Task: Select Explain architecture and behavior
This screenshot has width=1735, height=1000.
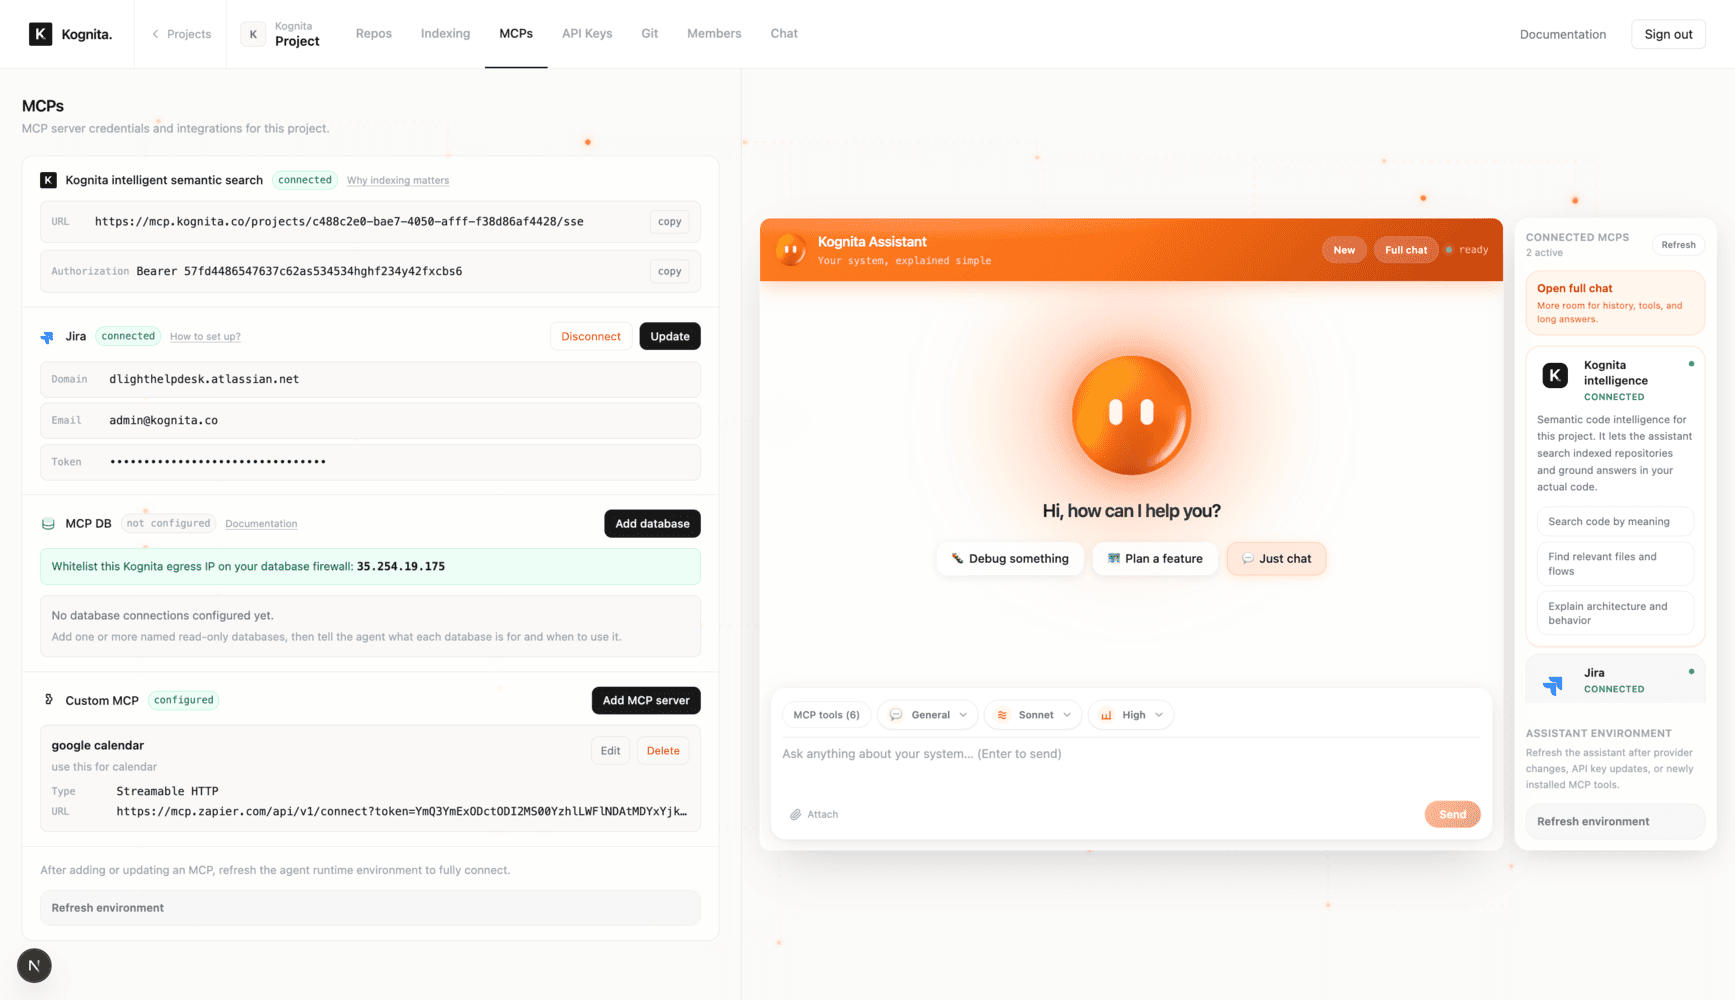Action: (1615, 614)
